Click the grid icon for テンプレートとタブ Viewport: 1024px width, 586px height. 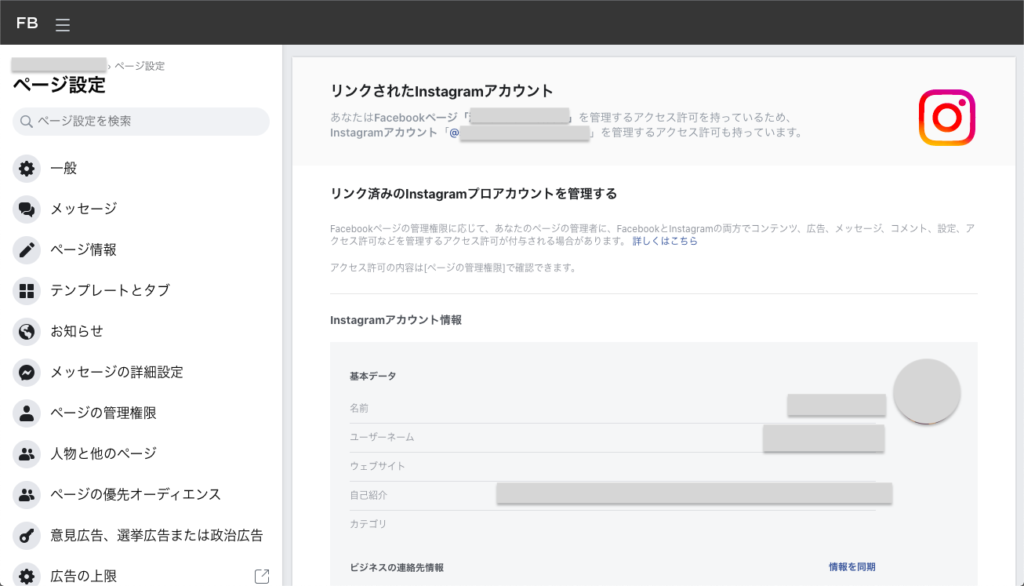click(27, 291)
